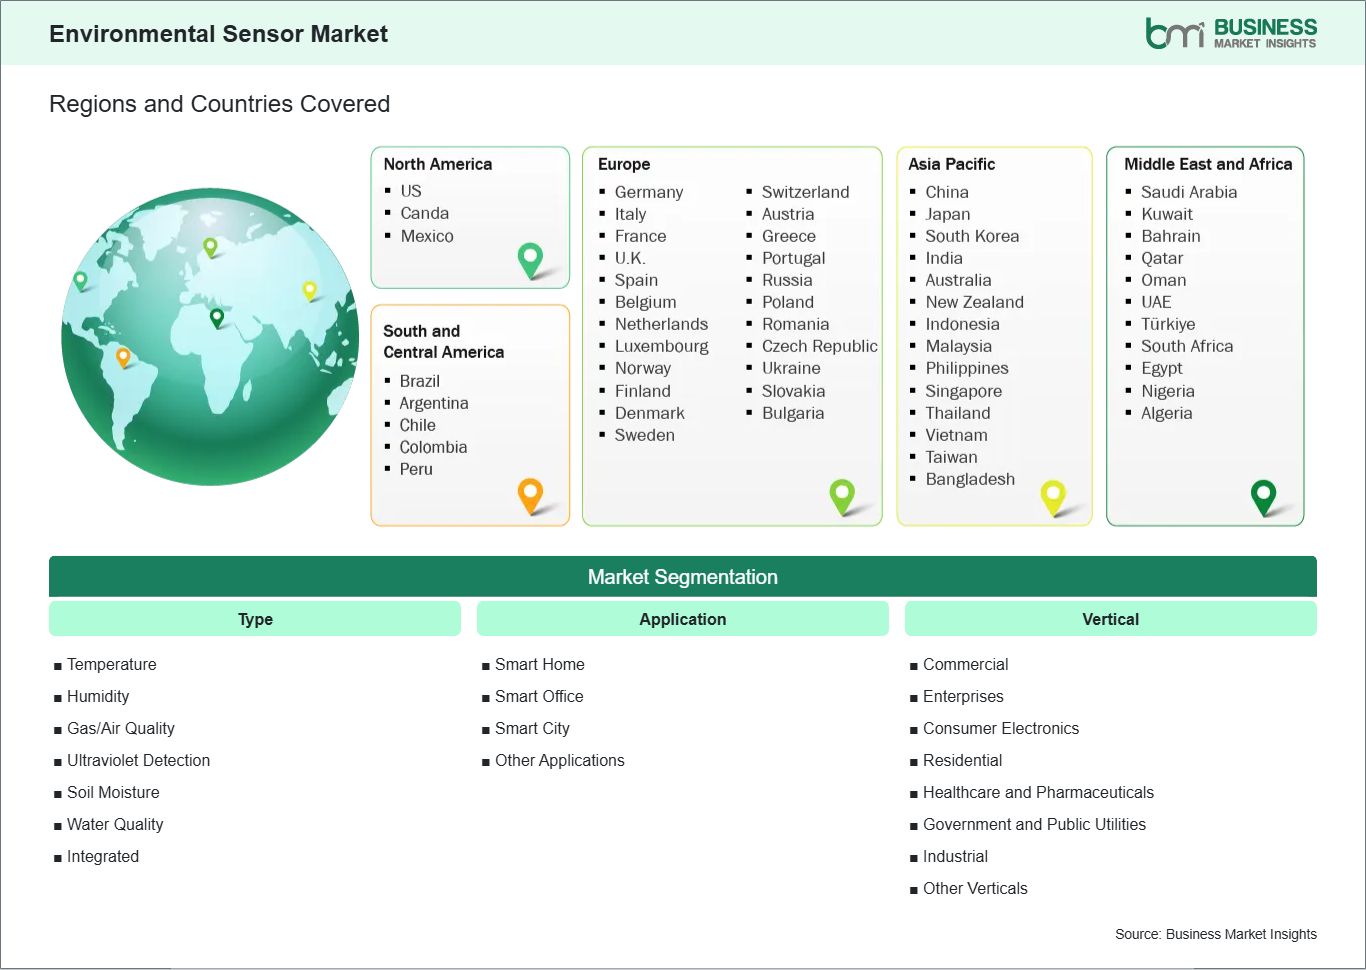Click the dark green pin on globe's Africa

tap(217, 318)
